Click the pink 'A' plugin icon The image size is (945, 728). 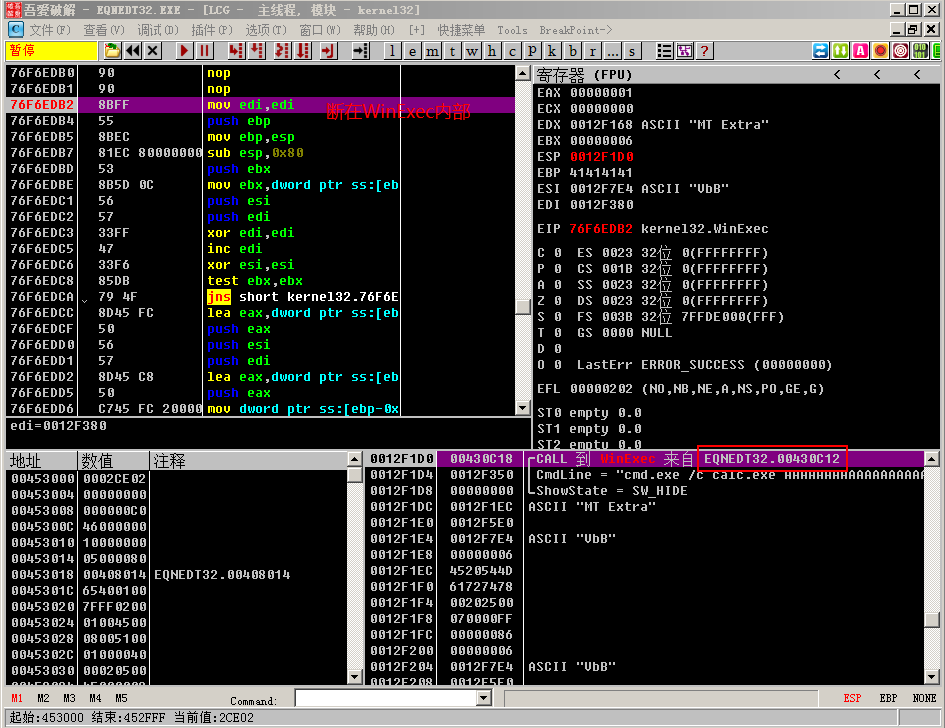click(x=861, y=51)
